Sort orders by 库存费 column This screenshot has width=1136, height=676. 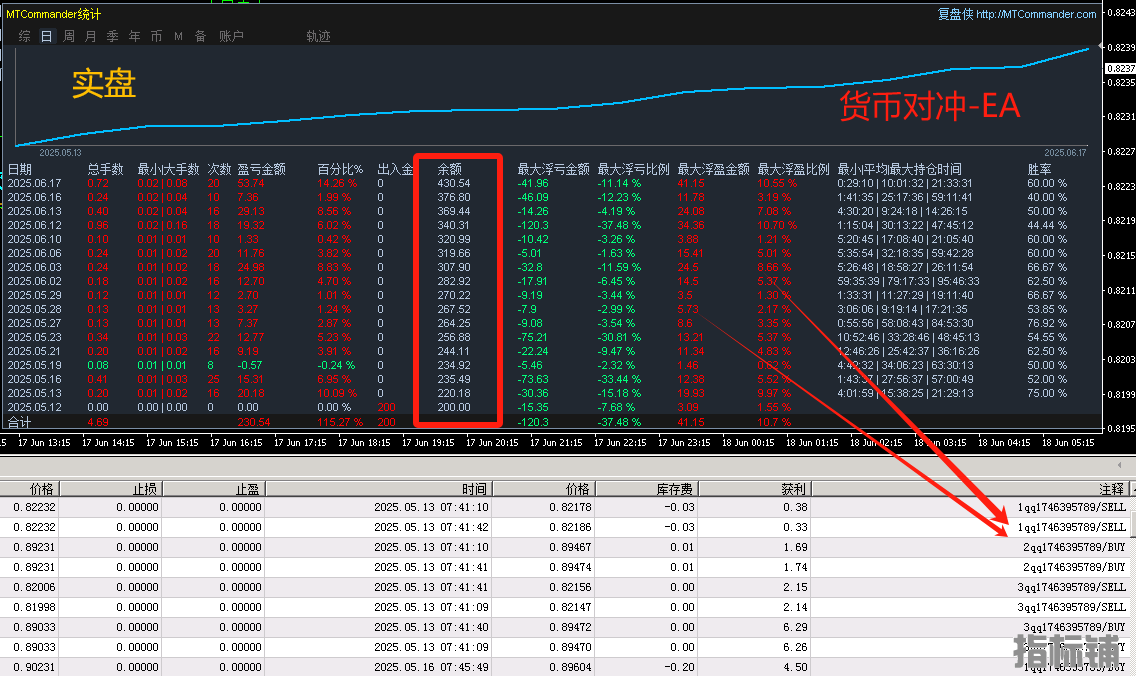point(647,489)
